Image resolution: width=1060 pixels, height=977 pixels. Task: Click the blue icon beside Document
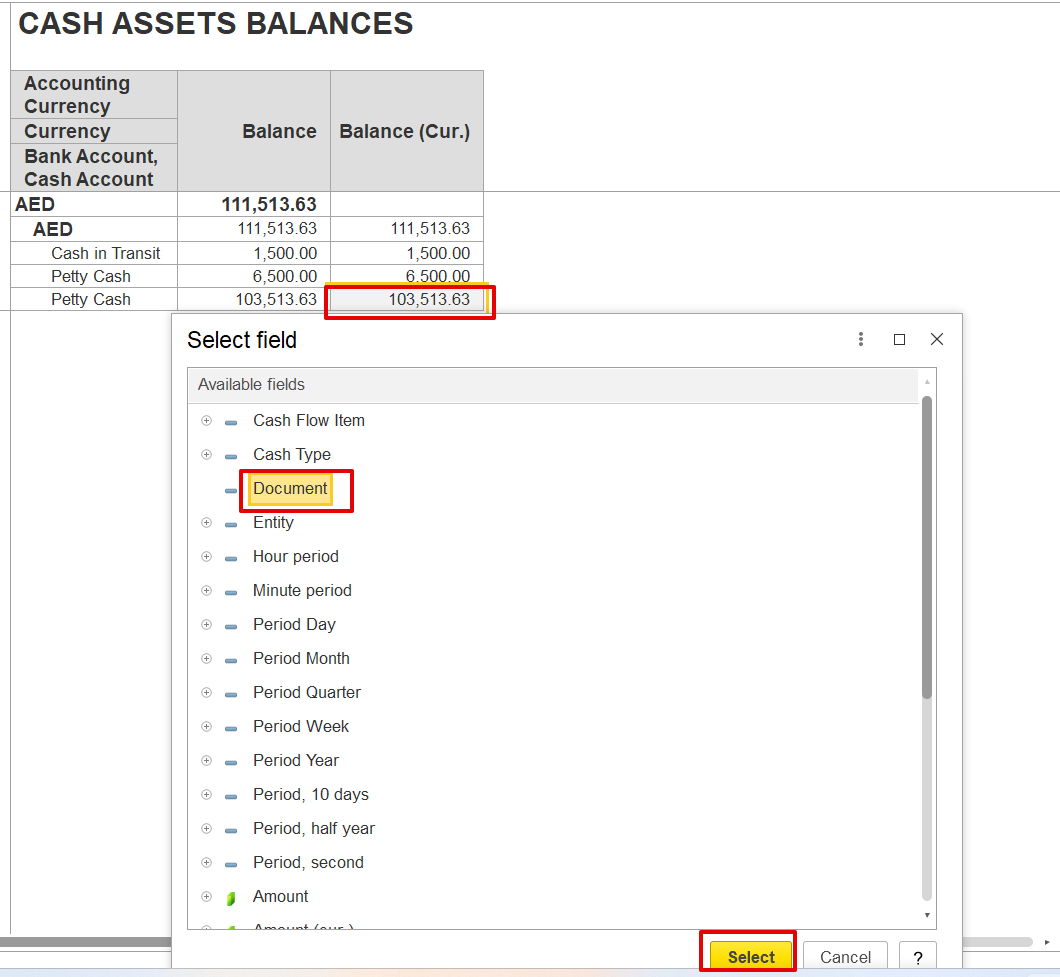(x=231, y=490)
